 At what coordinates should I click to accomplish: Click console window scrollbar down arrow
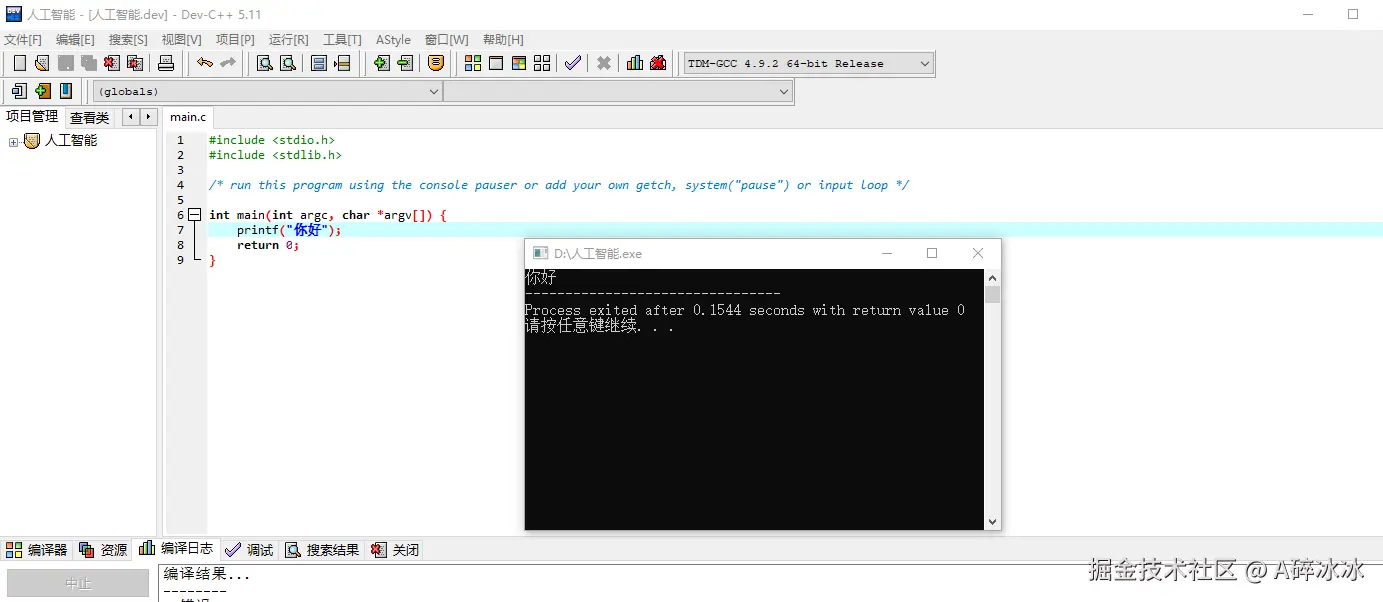coord(992,521)
